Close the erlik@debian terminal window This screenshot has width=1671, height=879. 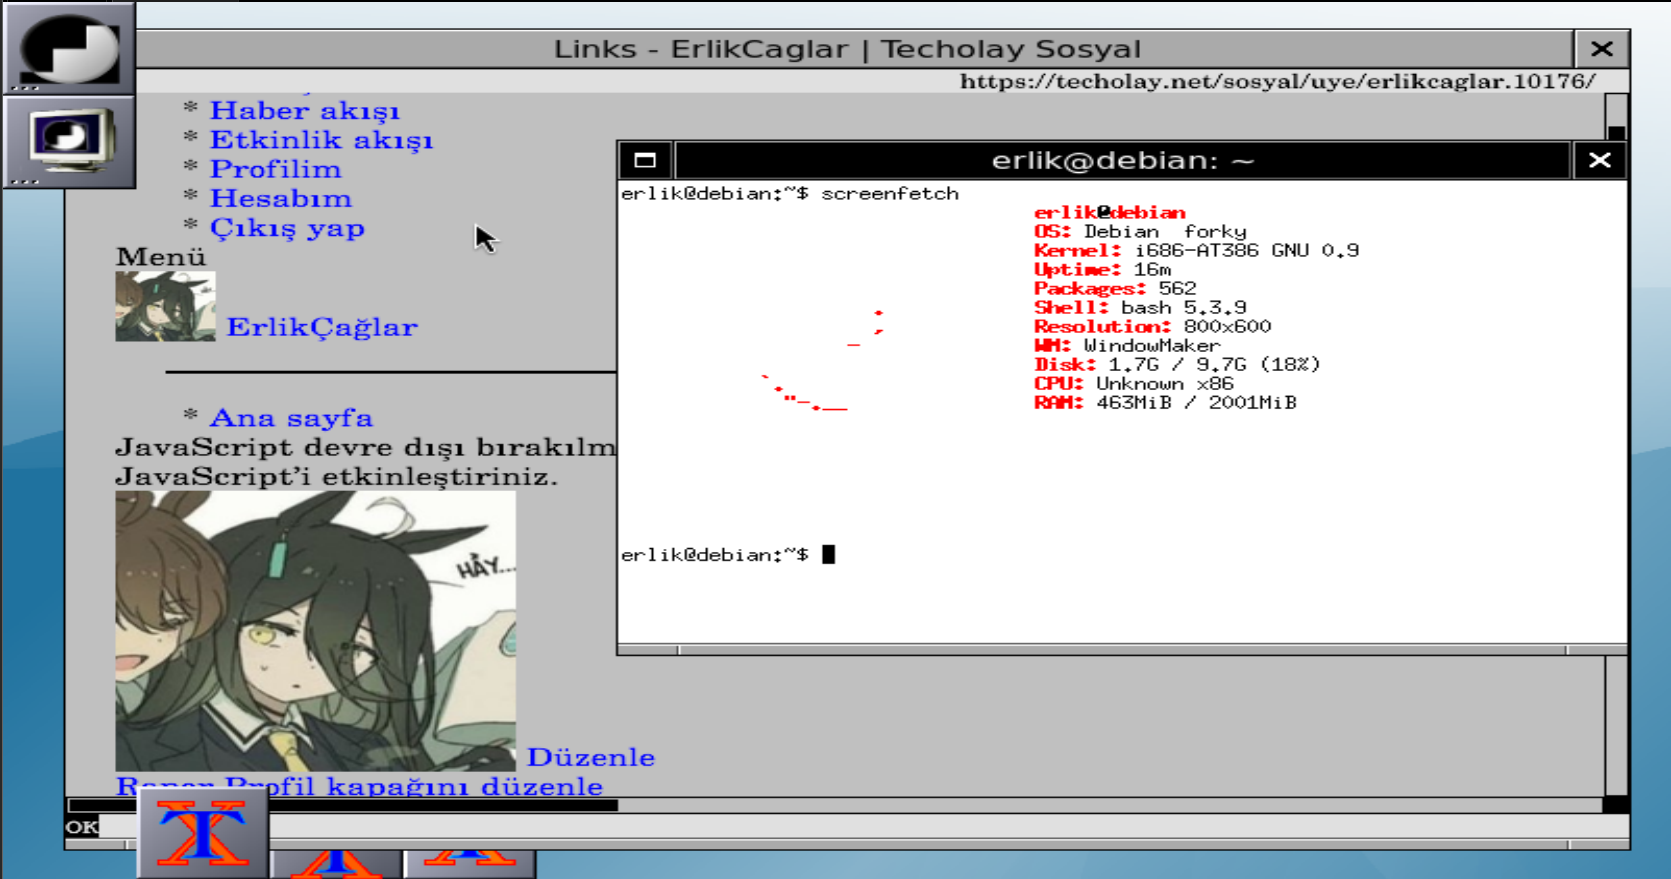1599,160
